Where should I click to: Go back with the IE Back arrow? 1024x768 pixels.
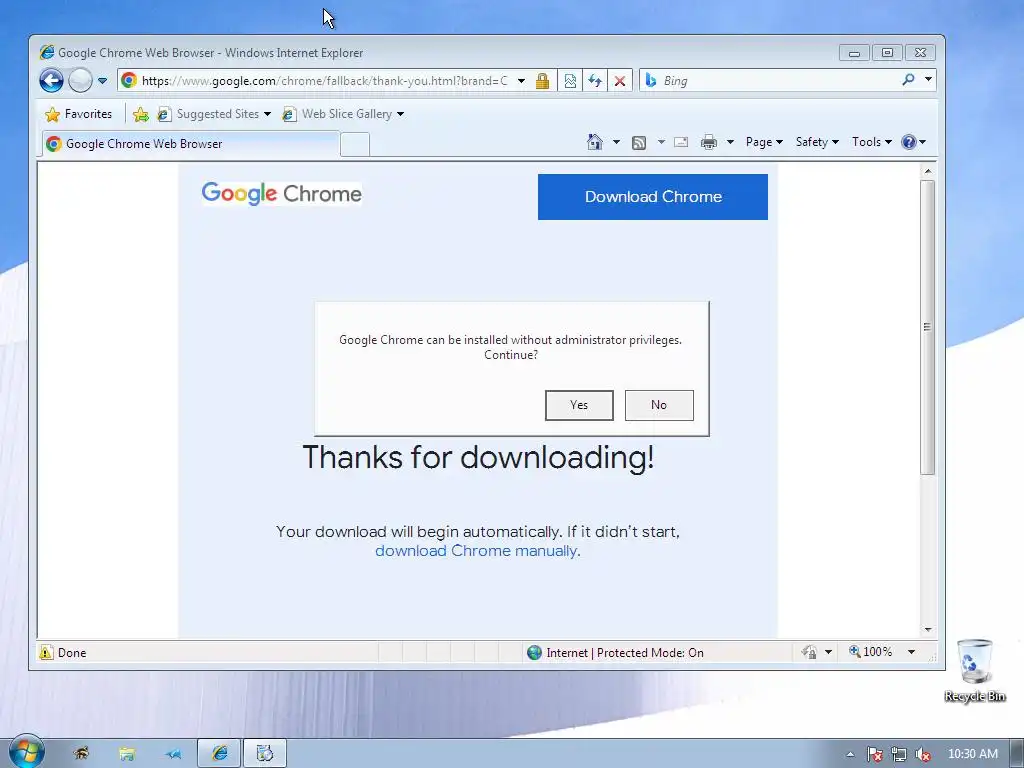point(51,81)
